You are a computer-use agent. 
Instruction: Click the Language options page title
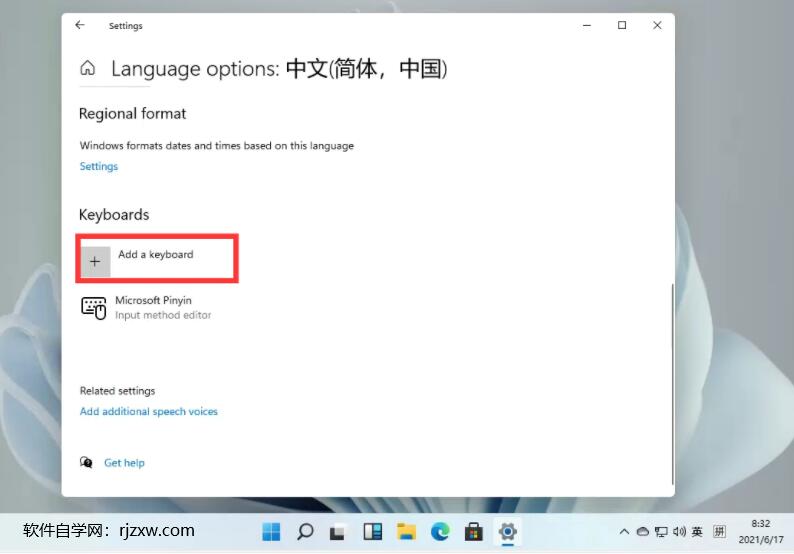tap(279, 69)
